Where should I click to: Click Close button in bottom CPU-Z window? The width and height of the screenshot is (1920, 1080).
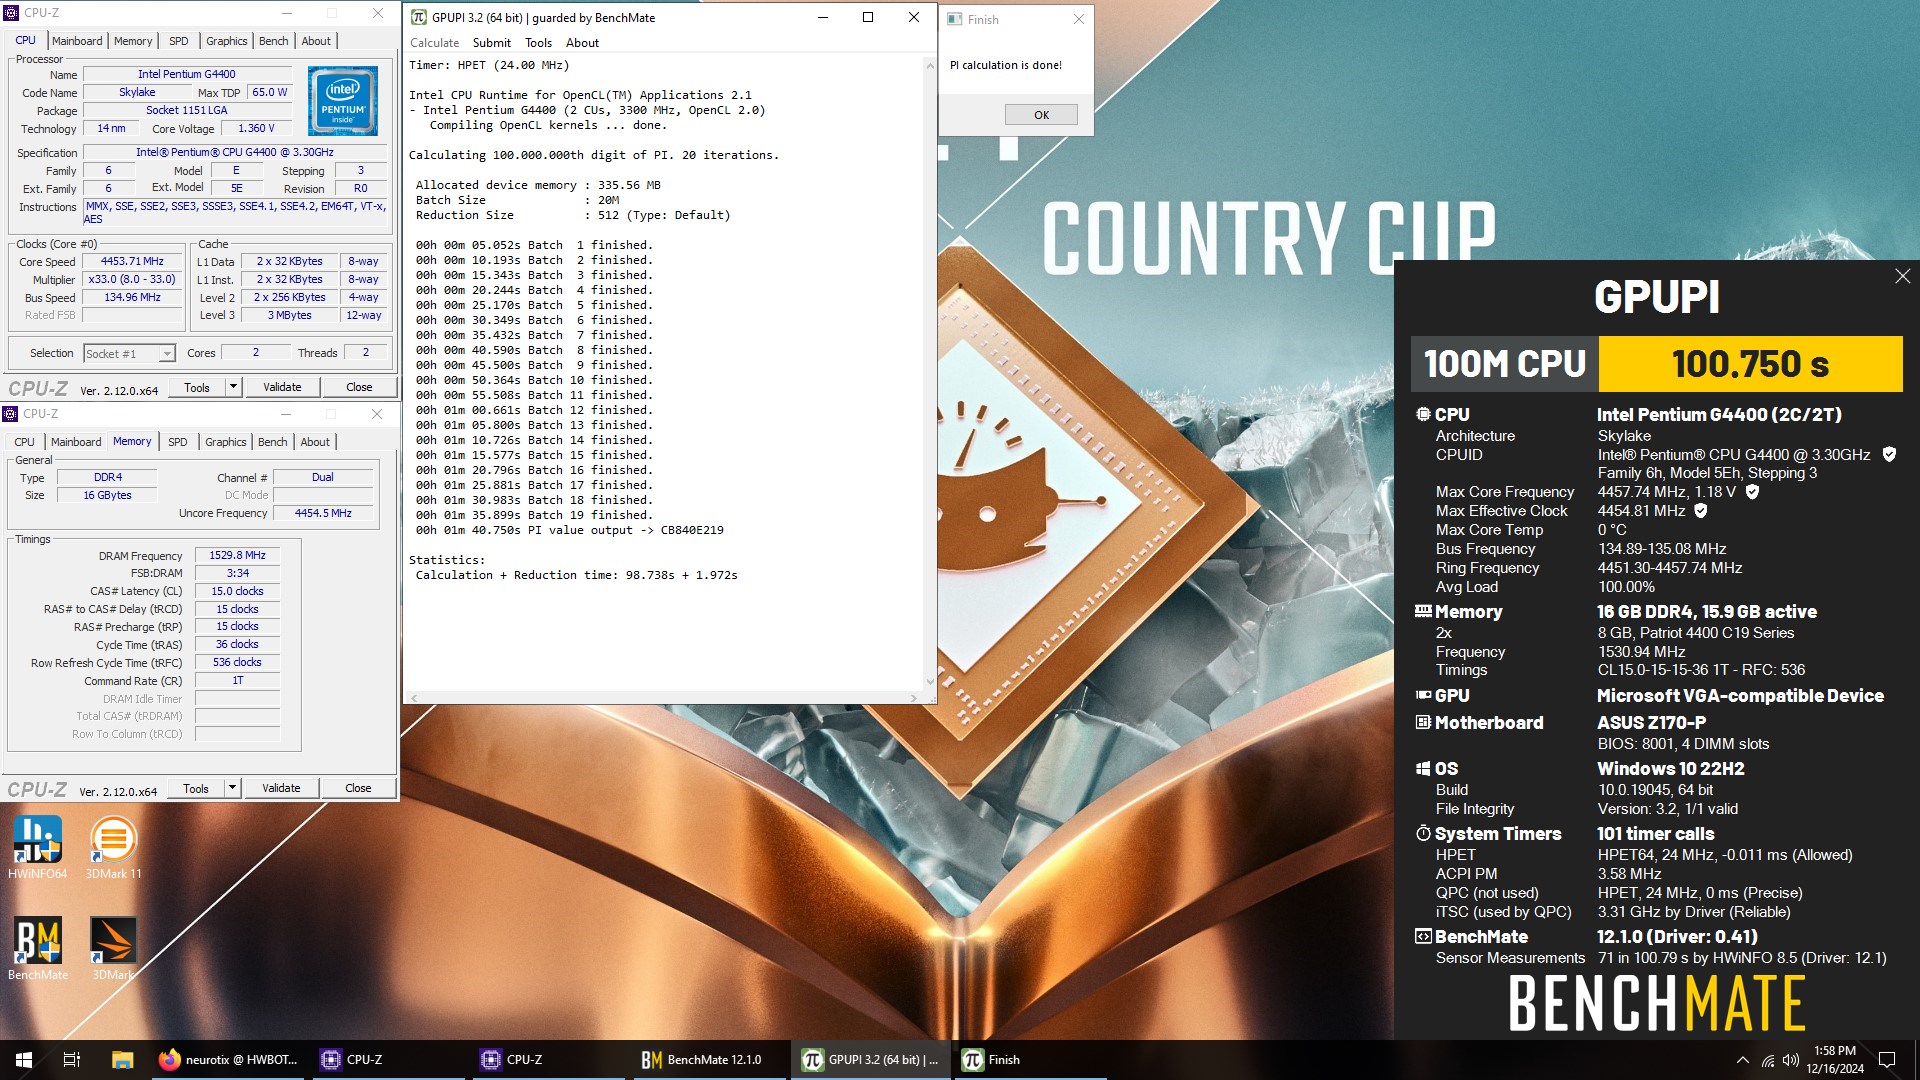click(x=358, y=788)
